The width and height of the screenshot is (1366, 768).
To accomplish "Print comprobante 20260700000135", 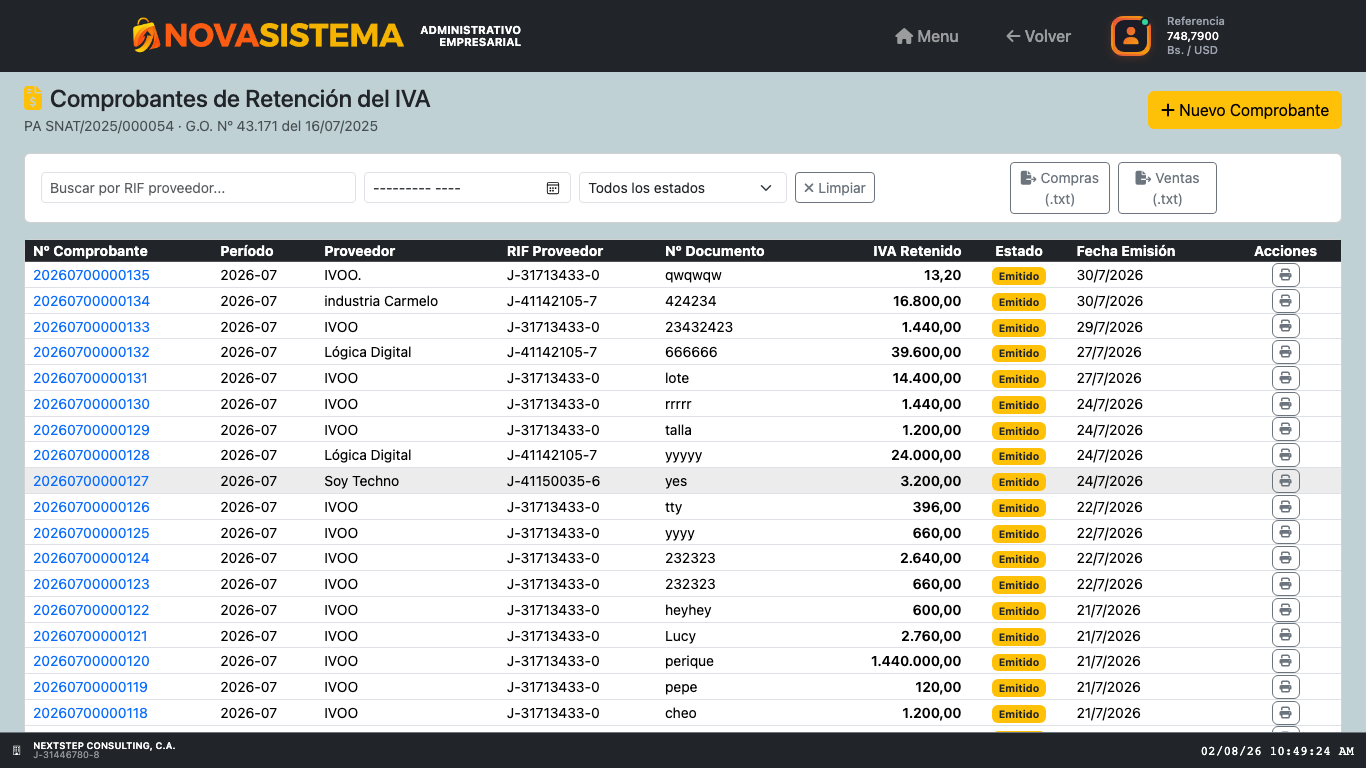I will pos(1285,275).
